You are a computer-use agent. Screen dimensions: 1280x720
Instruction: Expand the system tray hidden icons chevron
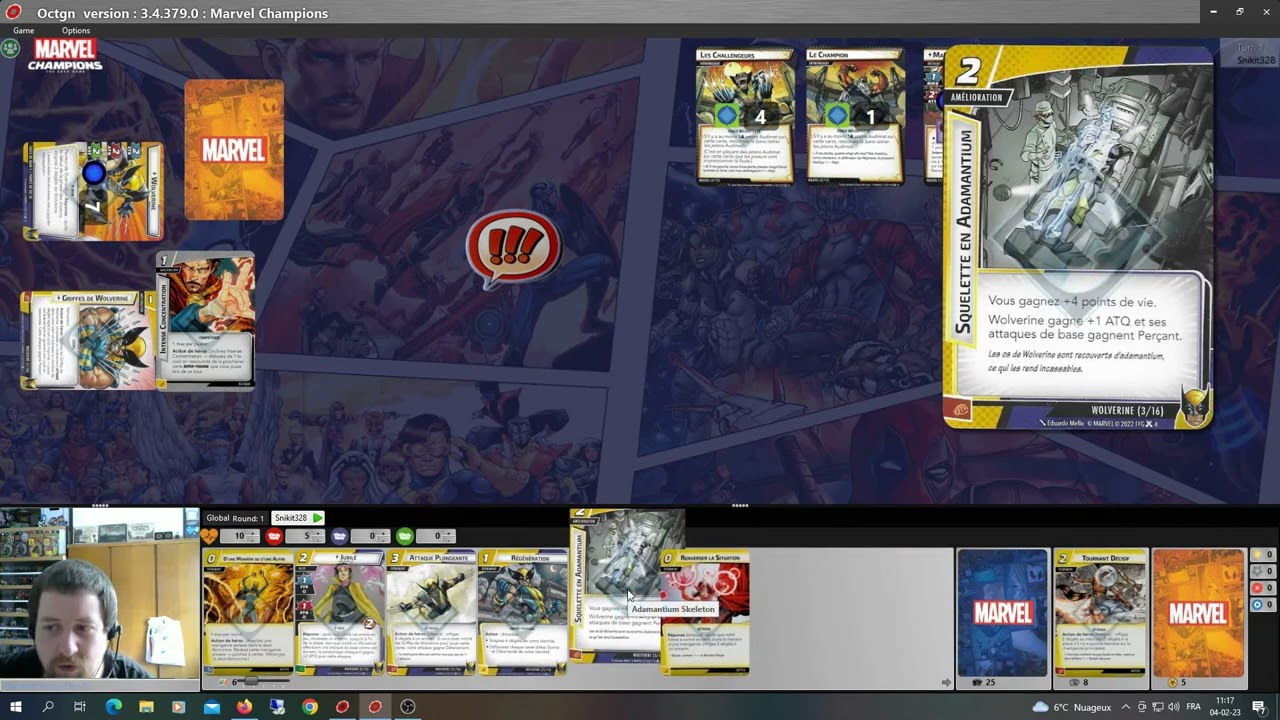tap(1126, 707)
